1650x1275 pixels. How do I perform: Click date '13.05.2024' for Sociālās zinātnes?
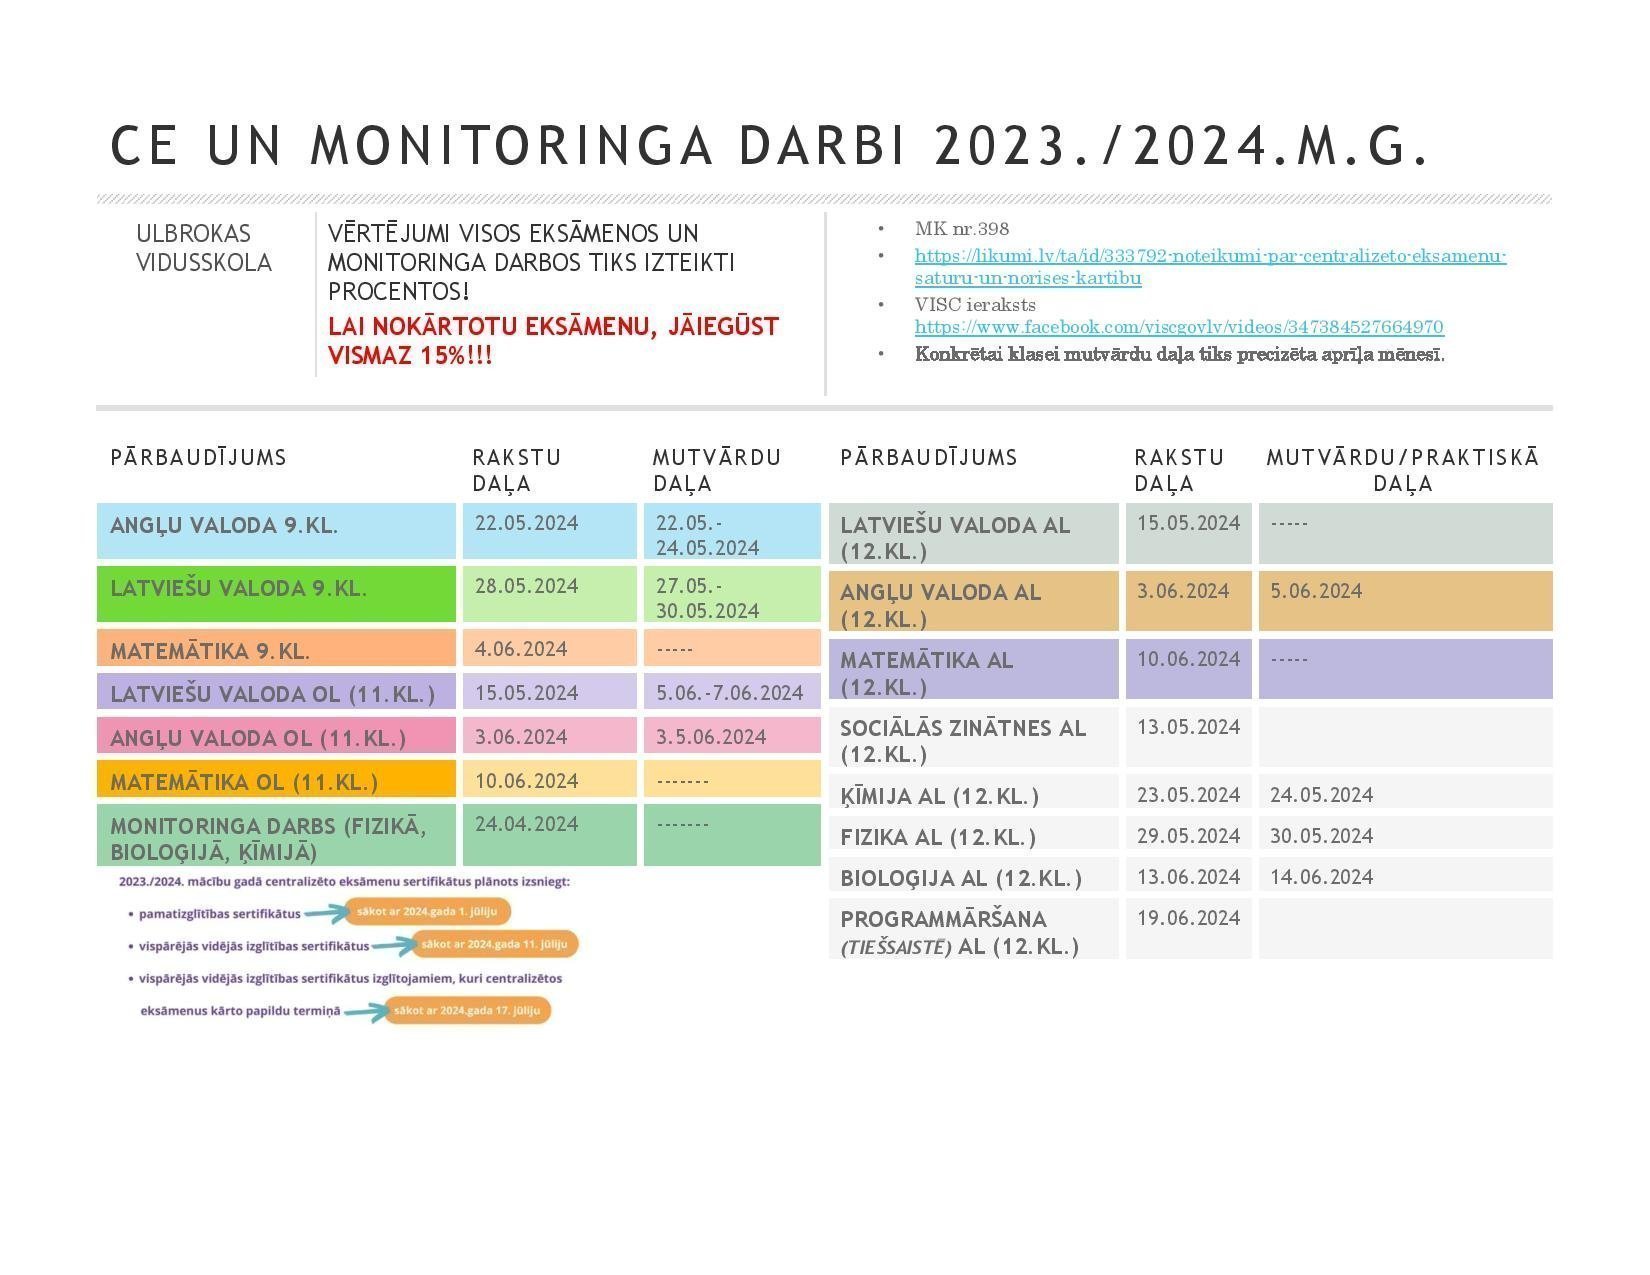click(x=1189, y=727)
